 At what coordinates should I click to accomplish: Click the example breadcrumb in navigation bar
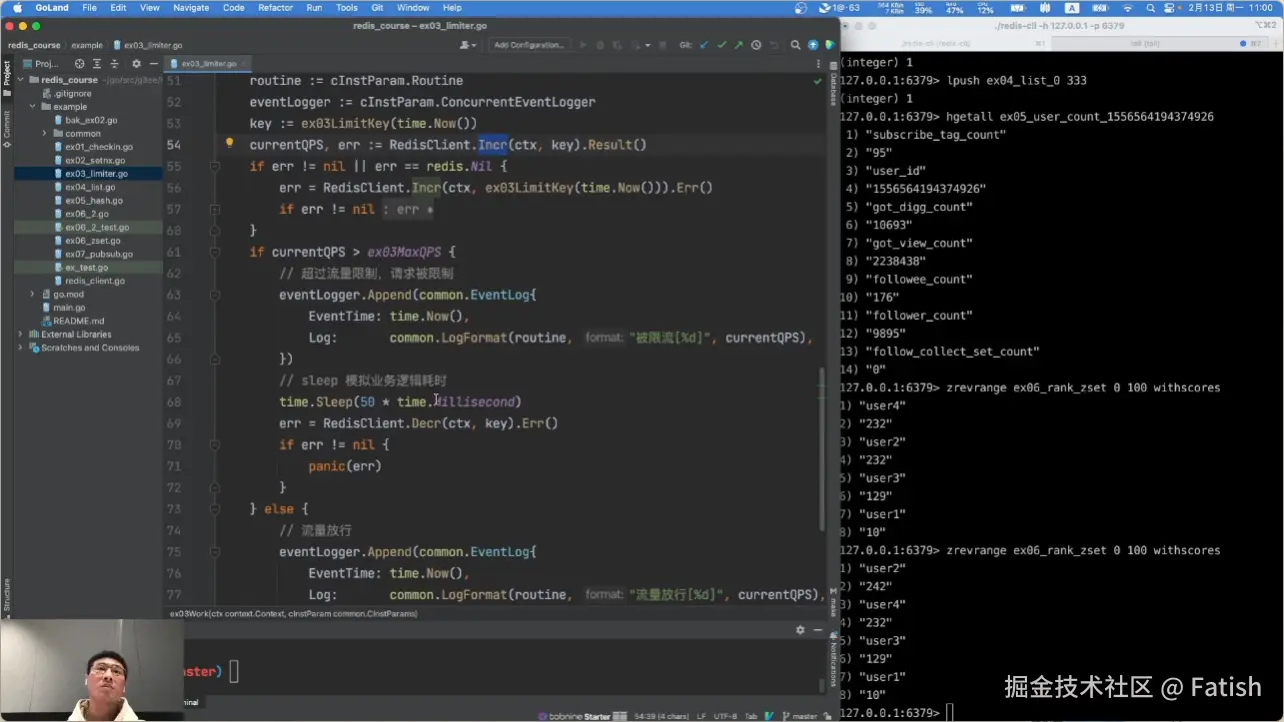point(87,45)
